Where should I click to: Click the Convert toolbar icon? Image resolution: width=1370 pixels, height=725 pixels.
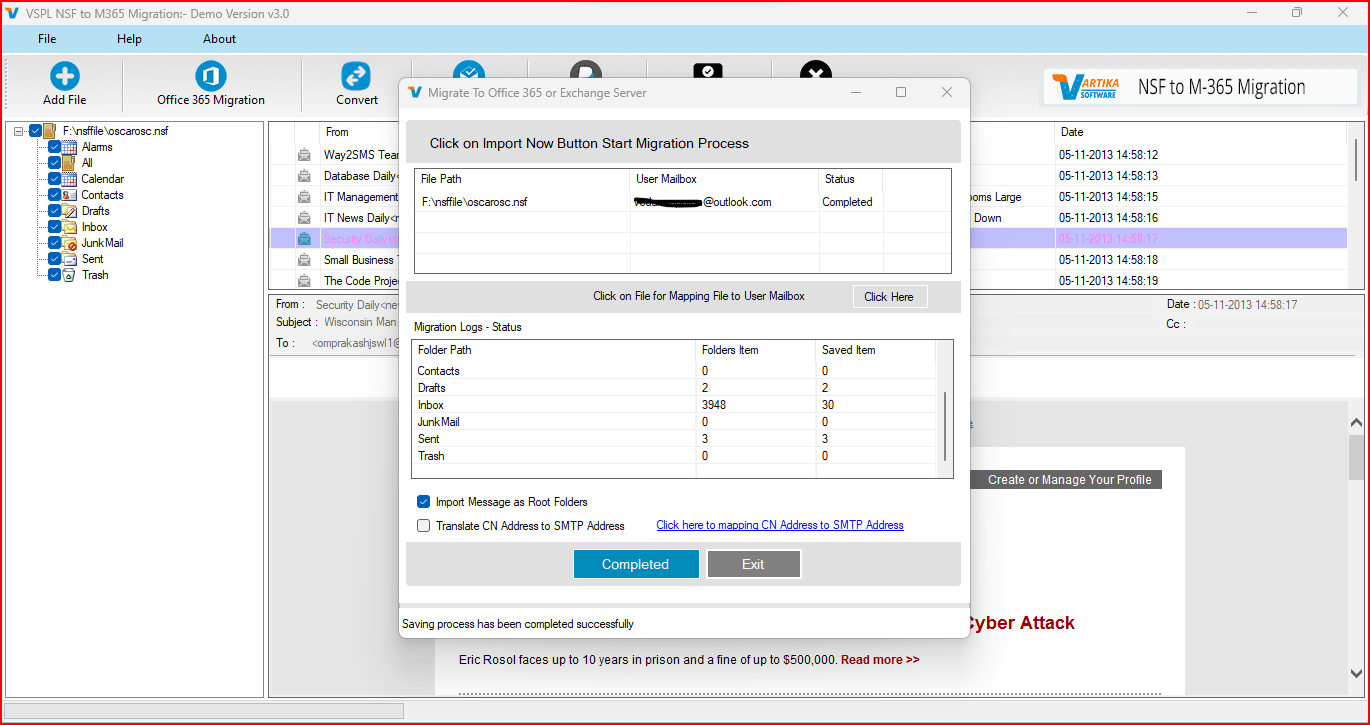click(x=356, y=77)
